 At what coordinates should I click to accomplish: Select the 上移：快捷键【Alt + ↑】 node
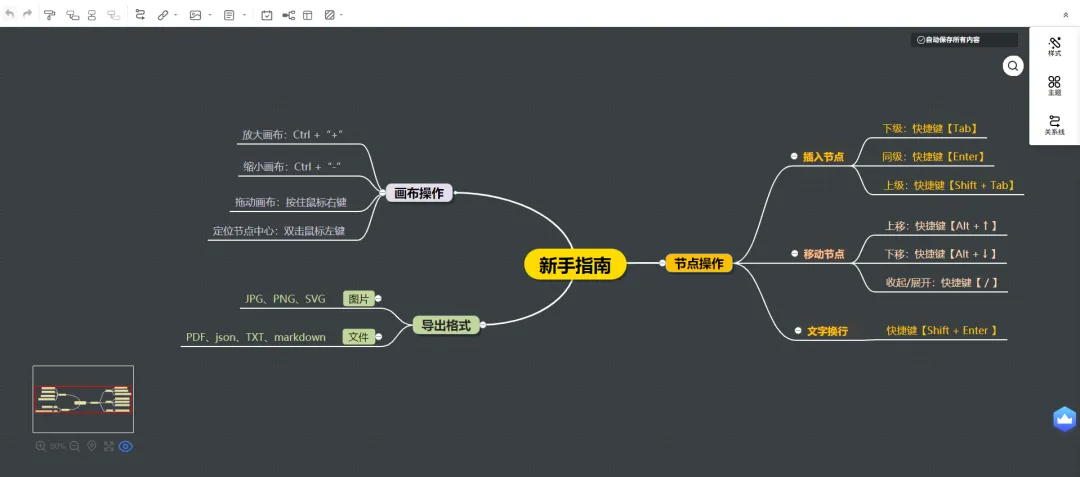pyautogui.click(x=941, y=226)
